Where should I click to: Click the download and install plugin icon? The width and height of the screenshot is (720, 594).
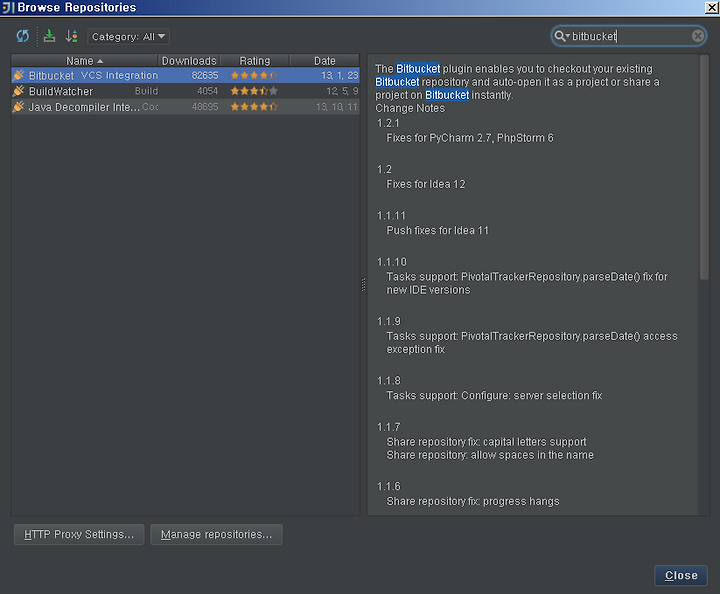49,36
